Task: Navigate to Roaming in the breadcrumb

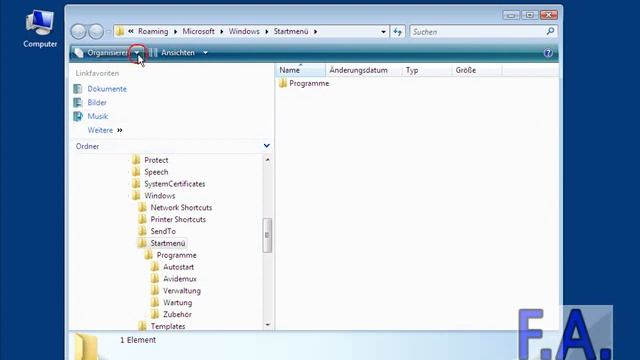Action: tap(153, 31)
